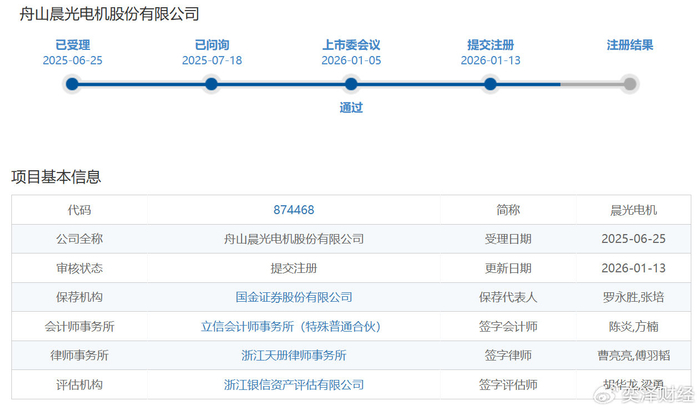Click the 律师事务所 label cell
This screenshot has width=700, height=411.
(x=79, y=356)
